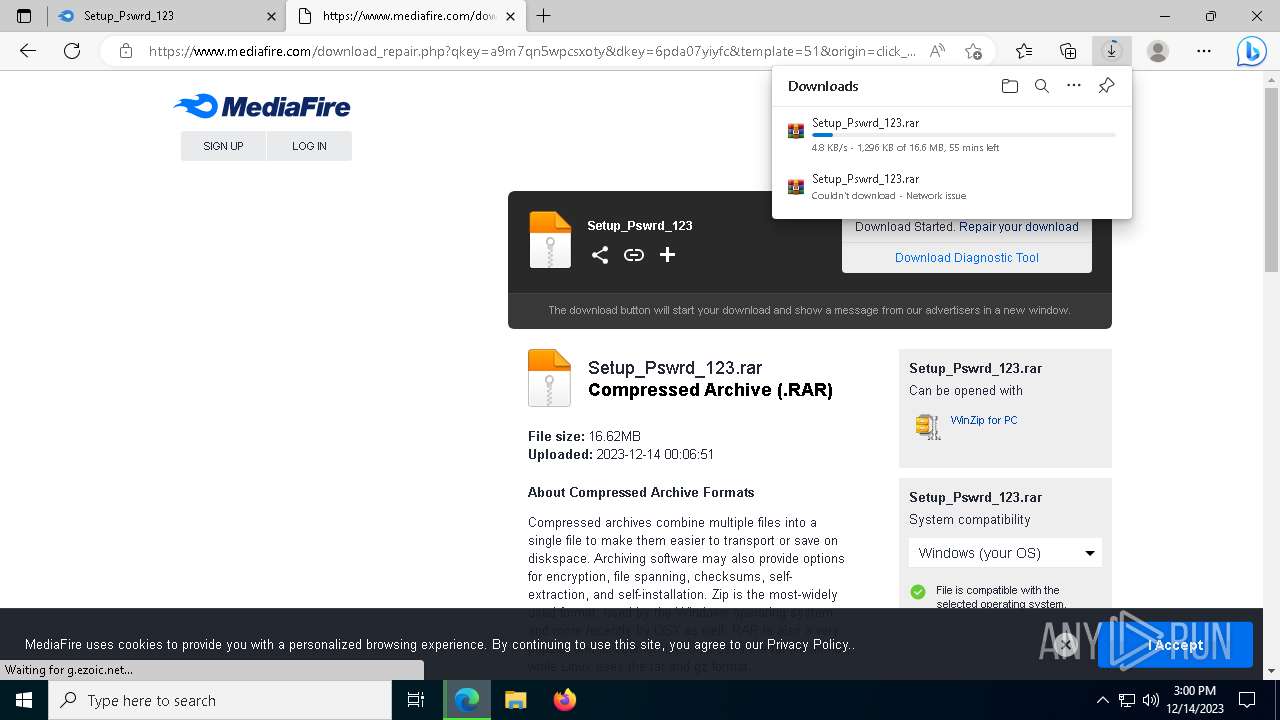Open Edge Settings and more menu
Screen dimensions: 1280x720
coord(1204,51)
